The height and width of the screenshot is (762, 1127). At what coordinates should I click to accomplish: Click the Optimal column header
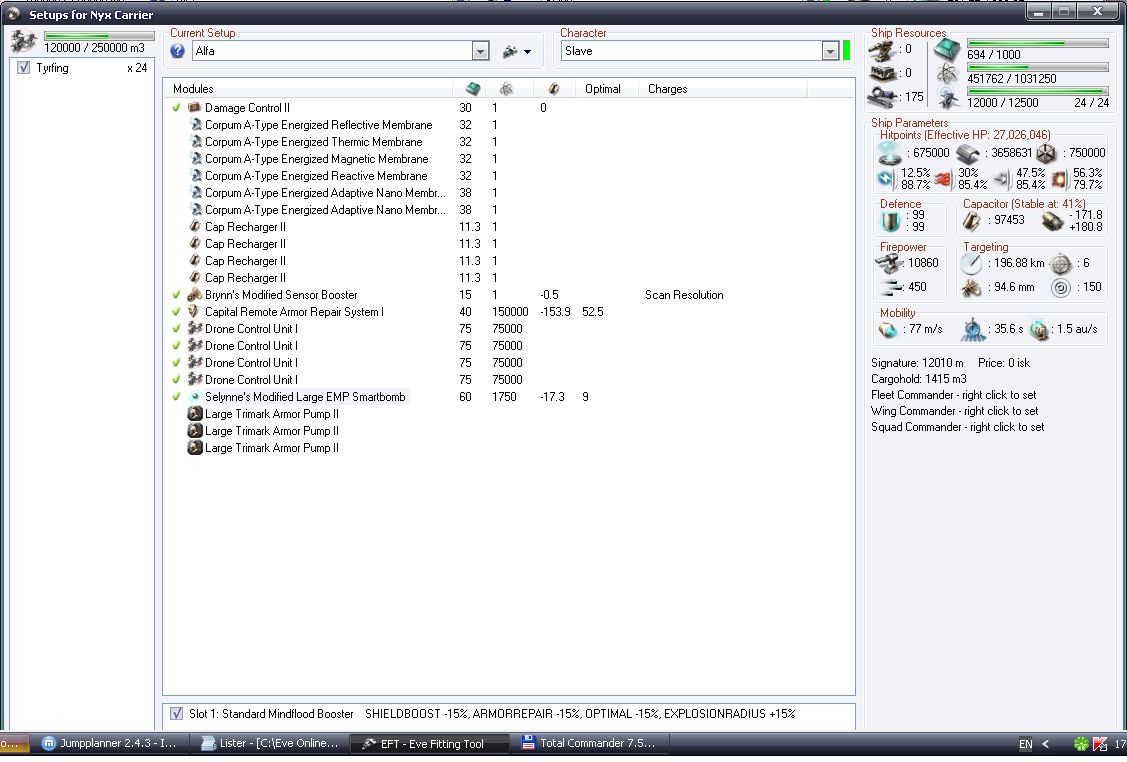point(602,88)
